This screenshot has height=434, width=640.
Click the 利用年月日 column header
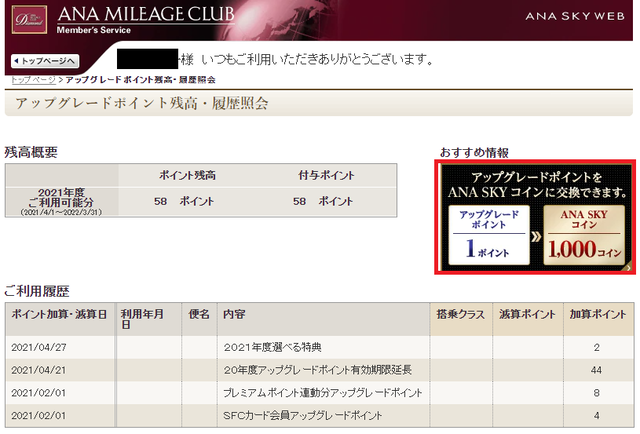[x=142, y=319]
